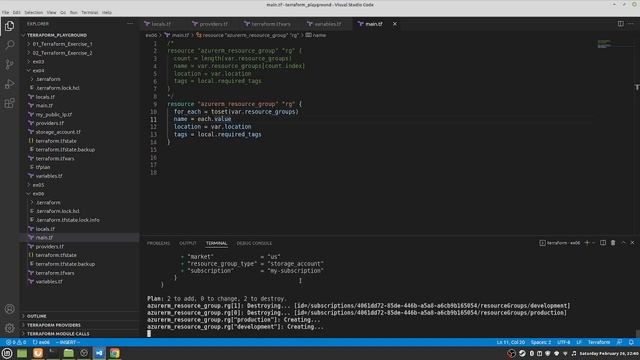Open the Run and Debug view
640x360 pixels.
coord(9,84)
